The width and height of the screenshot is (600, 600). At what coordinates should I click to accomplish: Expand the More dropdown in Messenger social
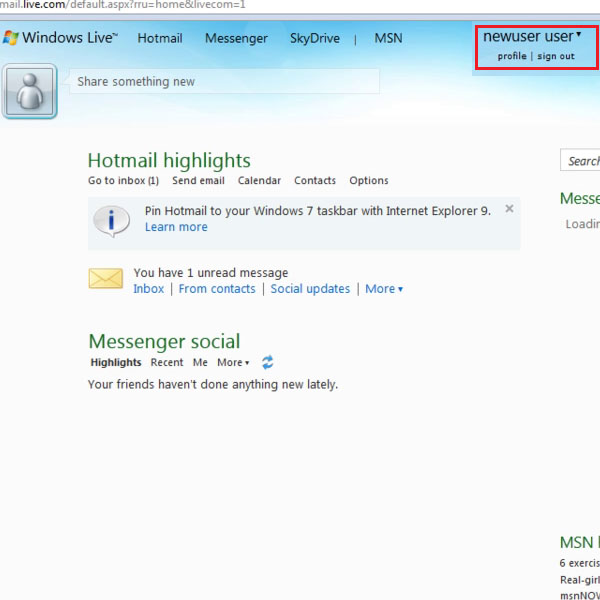click(233, 362)
